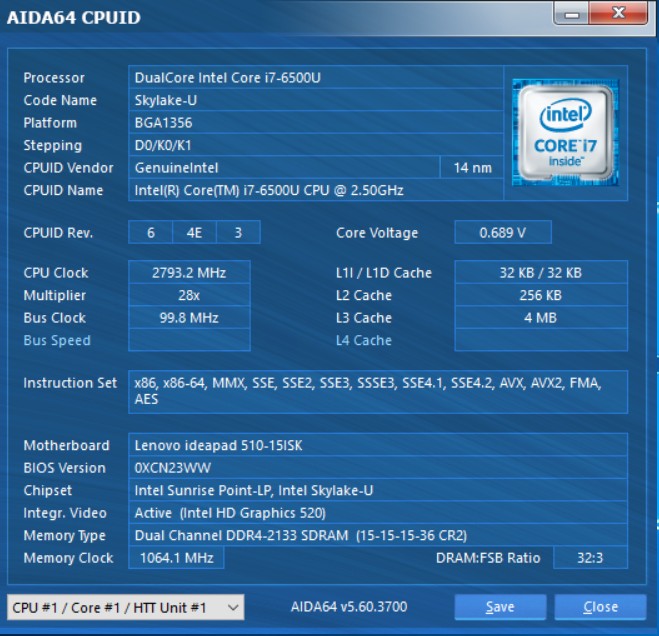Click the L4 Cache link label
Viewport: 659px width, 636px height.
point(364,340)
